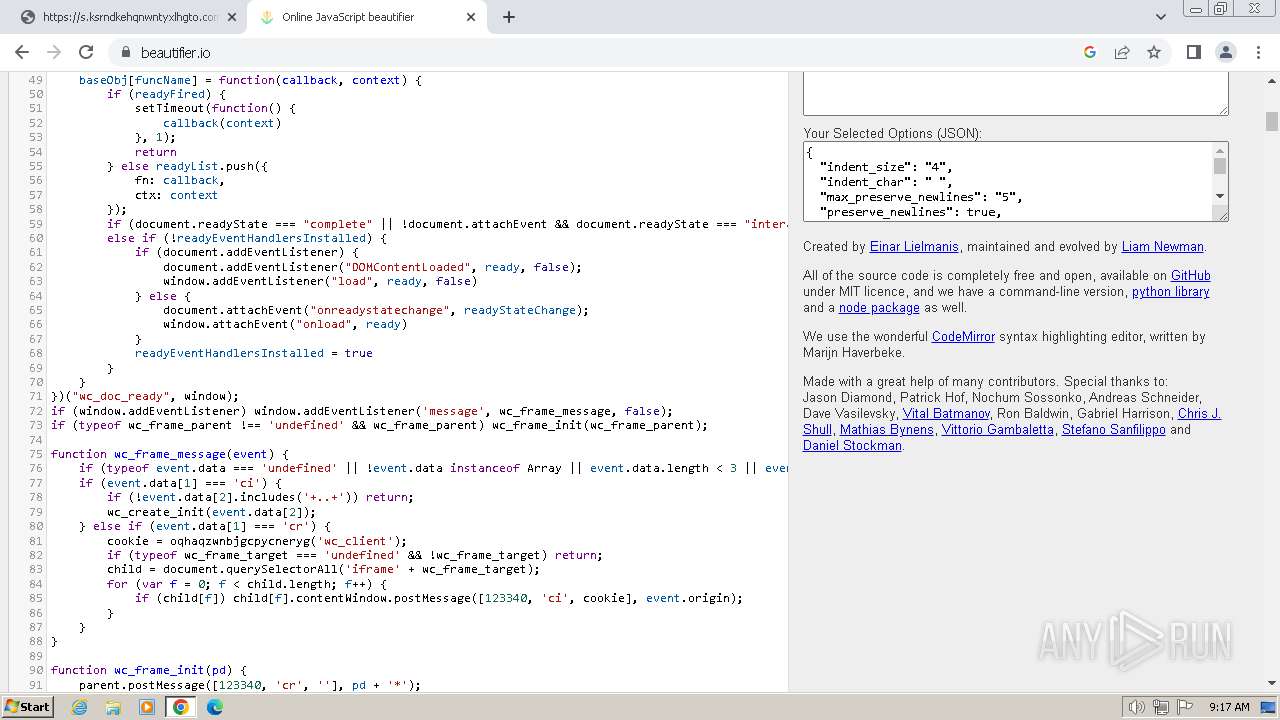Expand the tab search dropdown
Image resolution: width=1280 pixels, height=720 pixels.
[1161, 17]
